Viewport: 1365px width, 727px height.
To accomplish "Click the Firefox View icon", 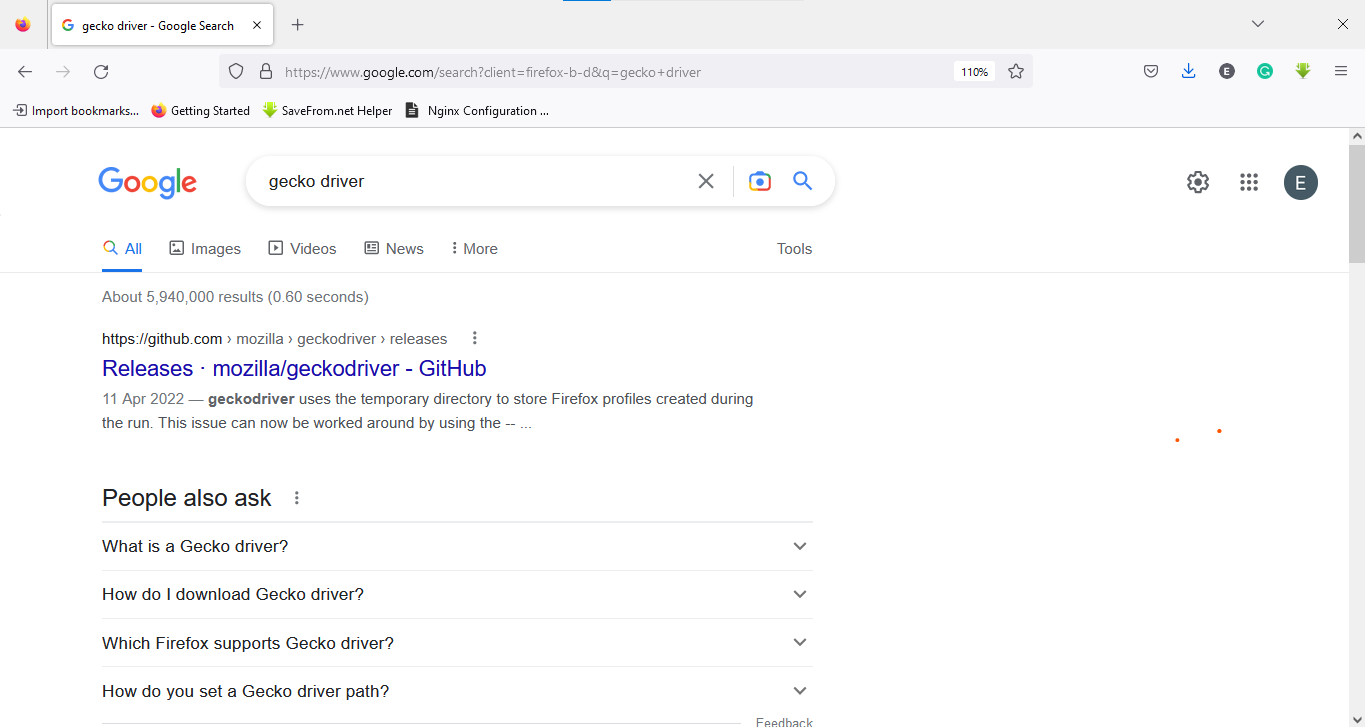I will click(23, 25).
